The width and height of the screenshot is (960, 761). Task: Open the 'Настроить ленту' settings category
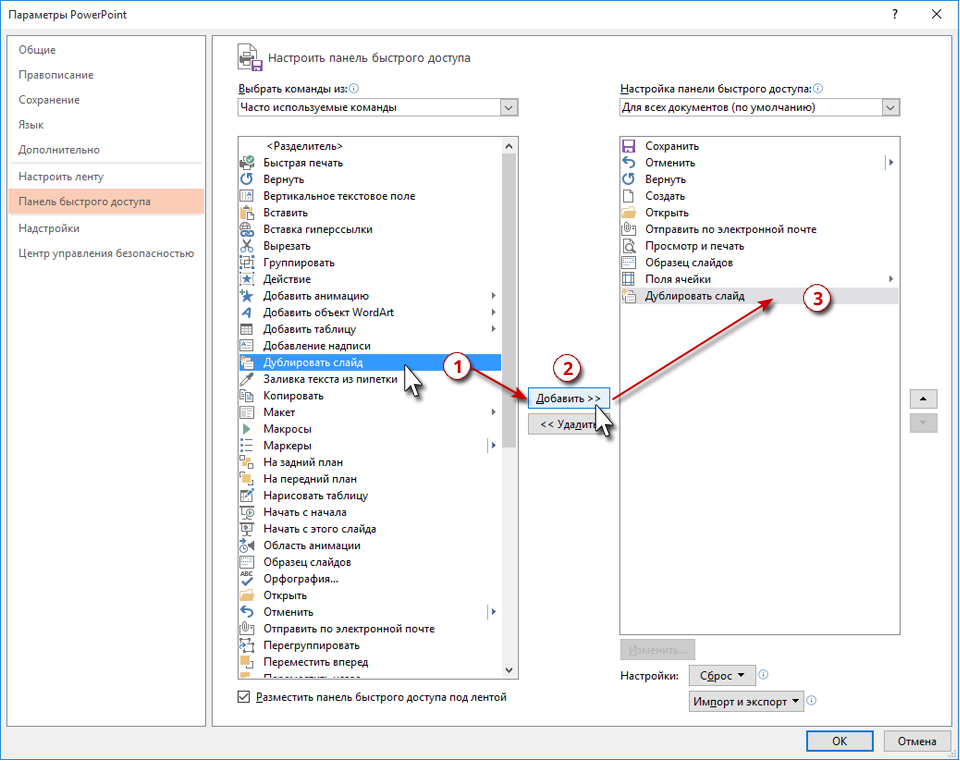107,177
